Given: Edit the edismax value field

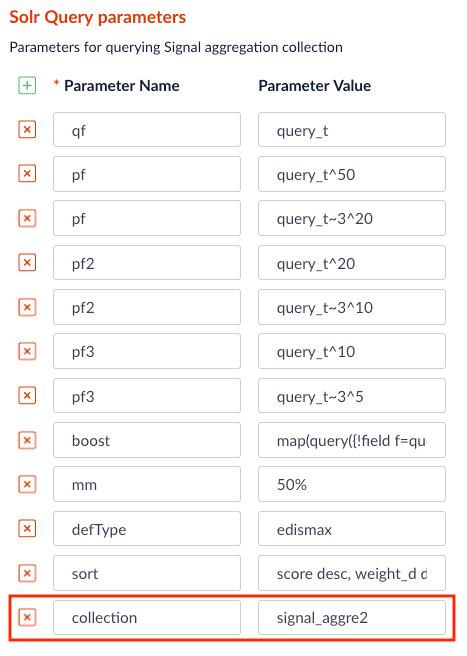Looking at the screenshot, I should pyautogui.click(x=352, y=529).
